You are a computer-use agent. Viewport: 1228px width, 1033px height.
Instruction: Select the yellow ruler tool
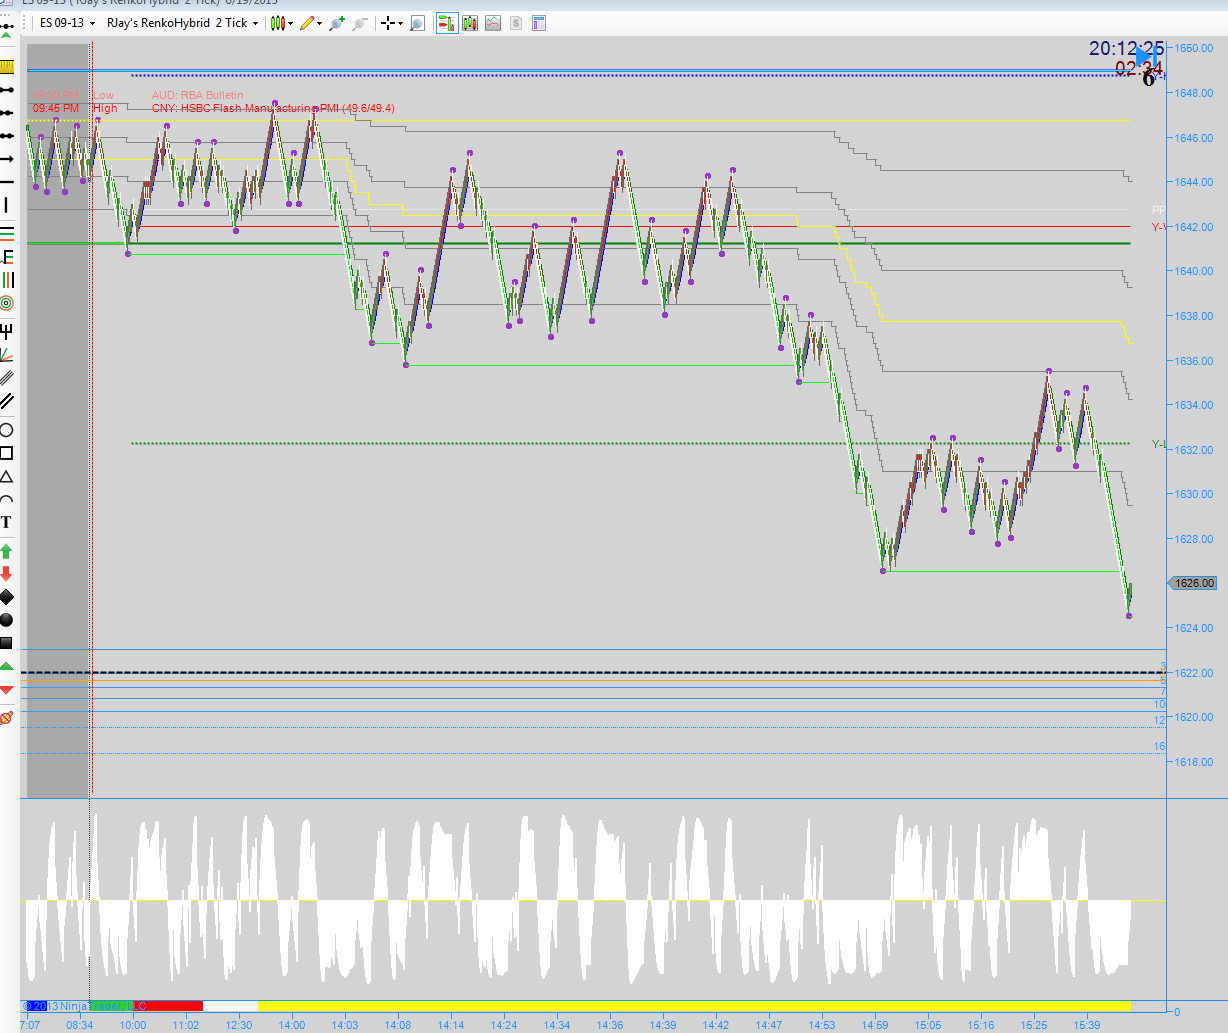7,67
